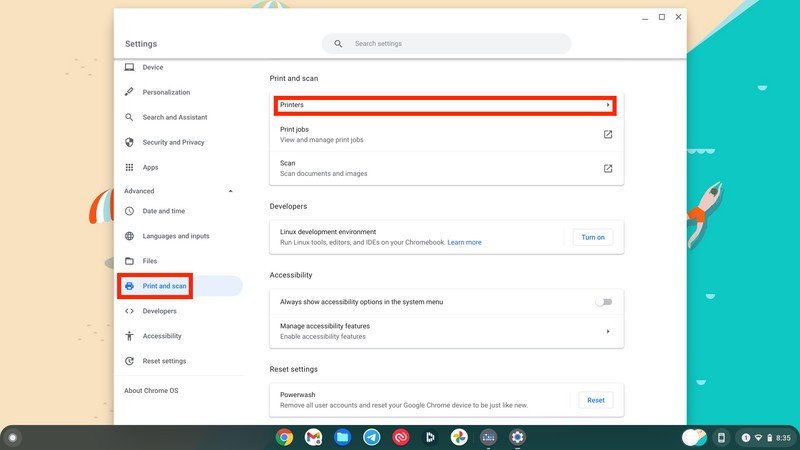Click the notification count badge in the tray
Screen dimensions: 800x450
(745, 438)
